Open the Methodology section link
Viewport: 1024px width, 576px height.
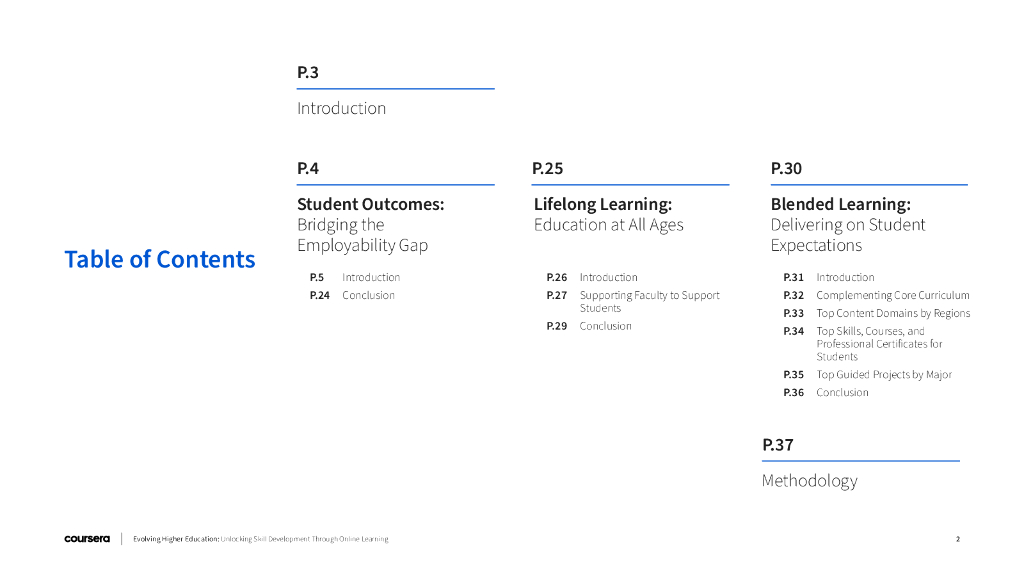pos(809,481)
